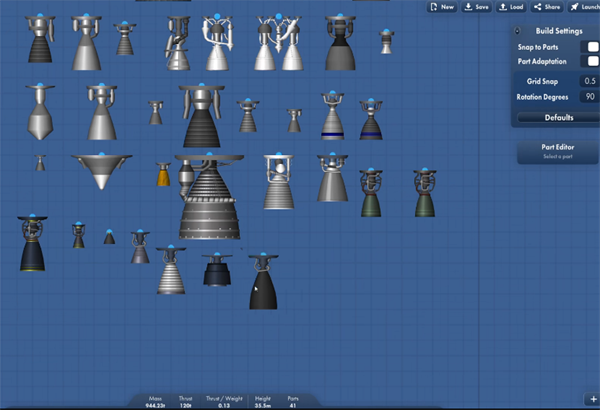Open the Rotation Degrees value 90
The height and width of the screenshot is (410, 600).
pos(590,97)
